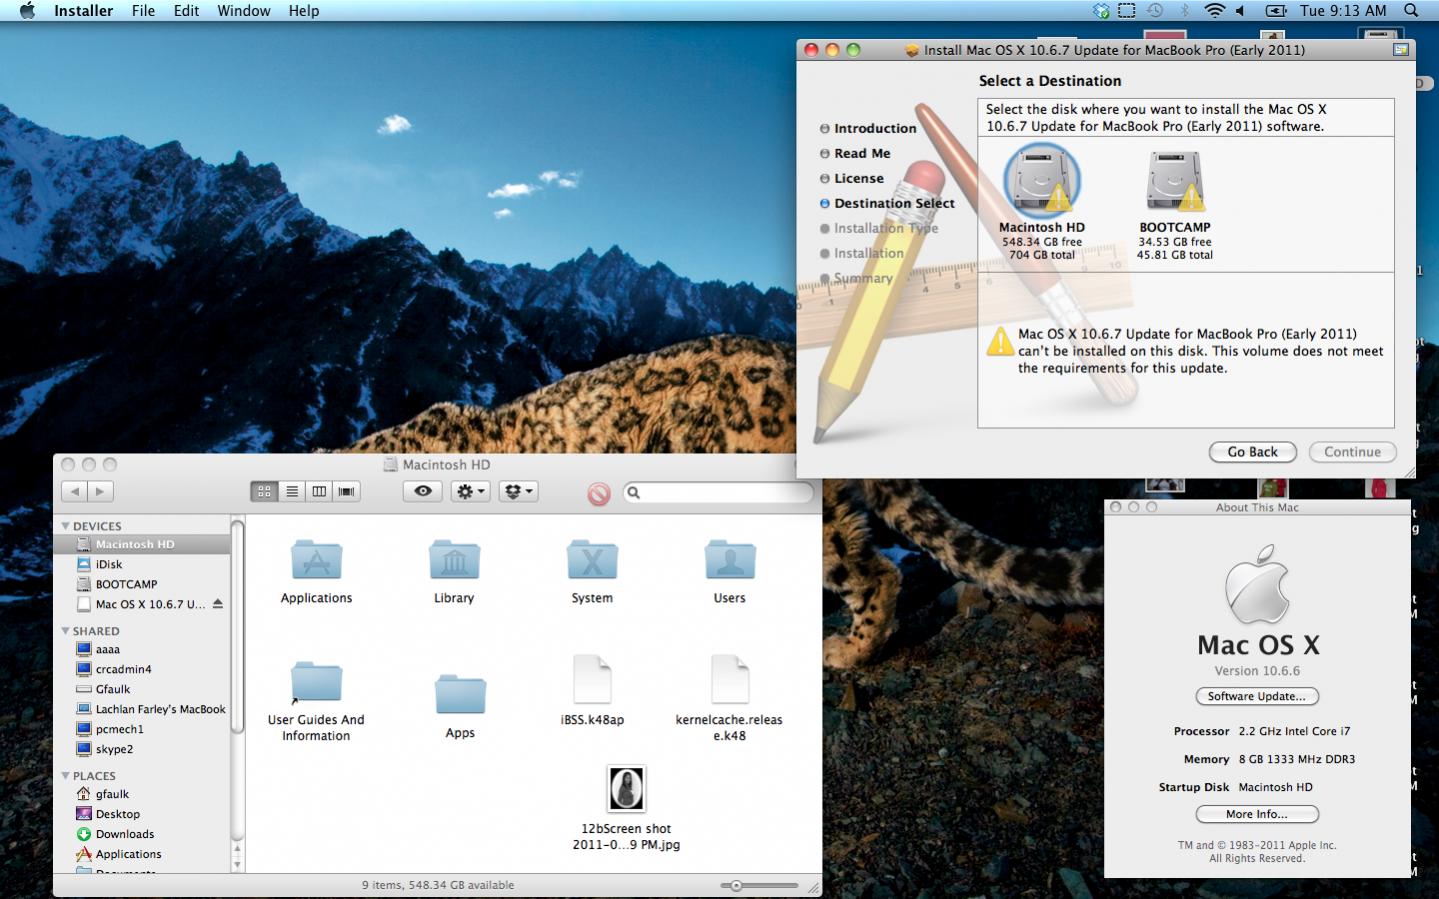
Task: Switch Finder to icon view
Action: 264,491
